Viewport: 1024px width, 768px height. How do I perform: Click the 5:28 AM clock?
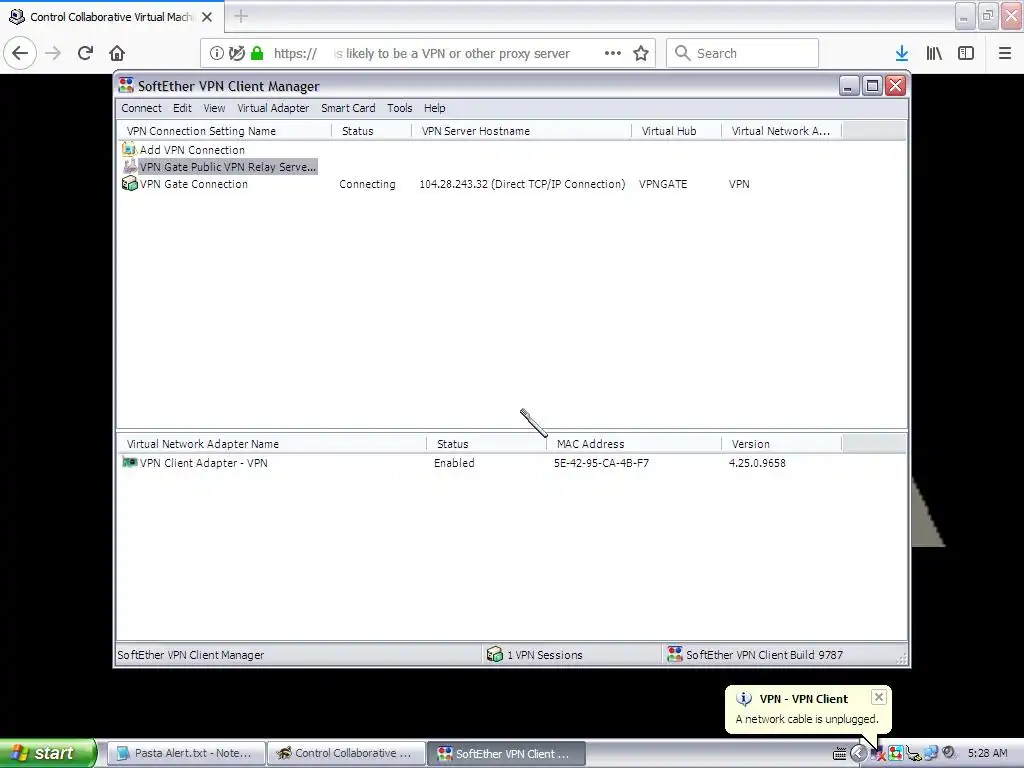point(987,753)
